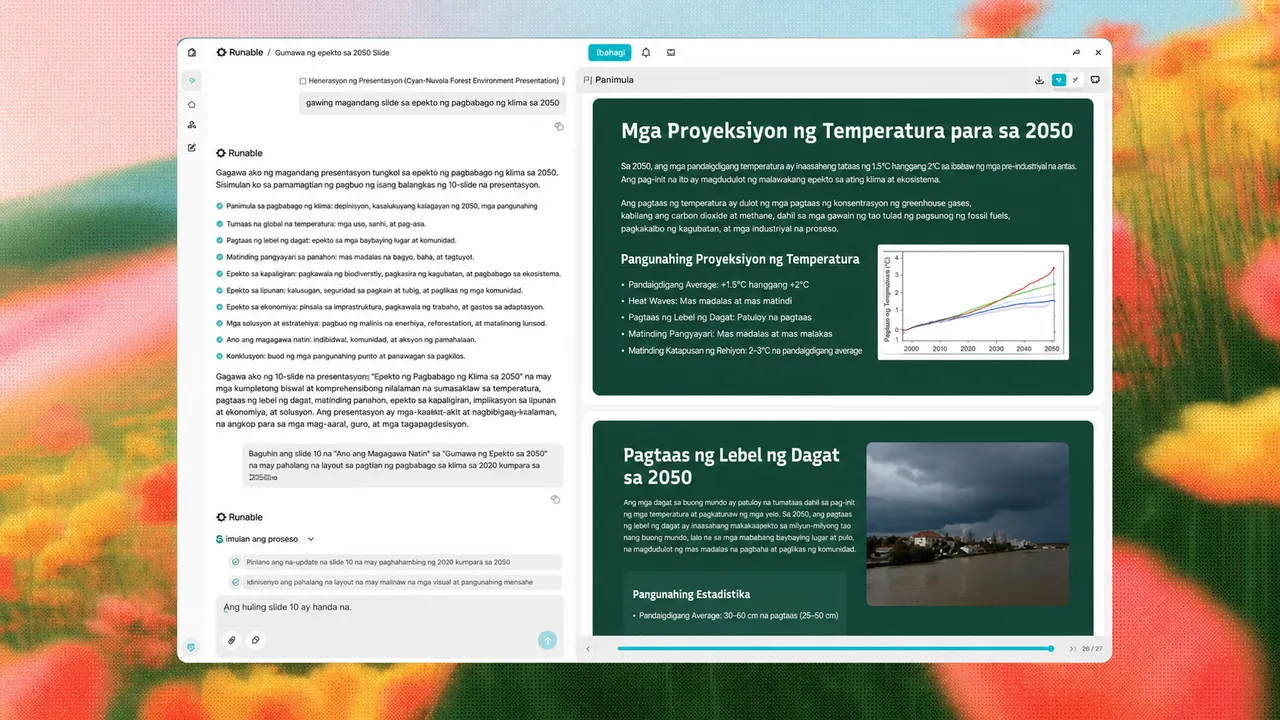Click the 'Mga Proyeksiyon ng Temperatura para sa 2050' heading
1280x720 pixels.
coord(847,131)
